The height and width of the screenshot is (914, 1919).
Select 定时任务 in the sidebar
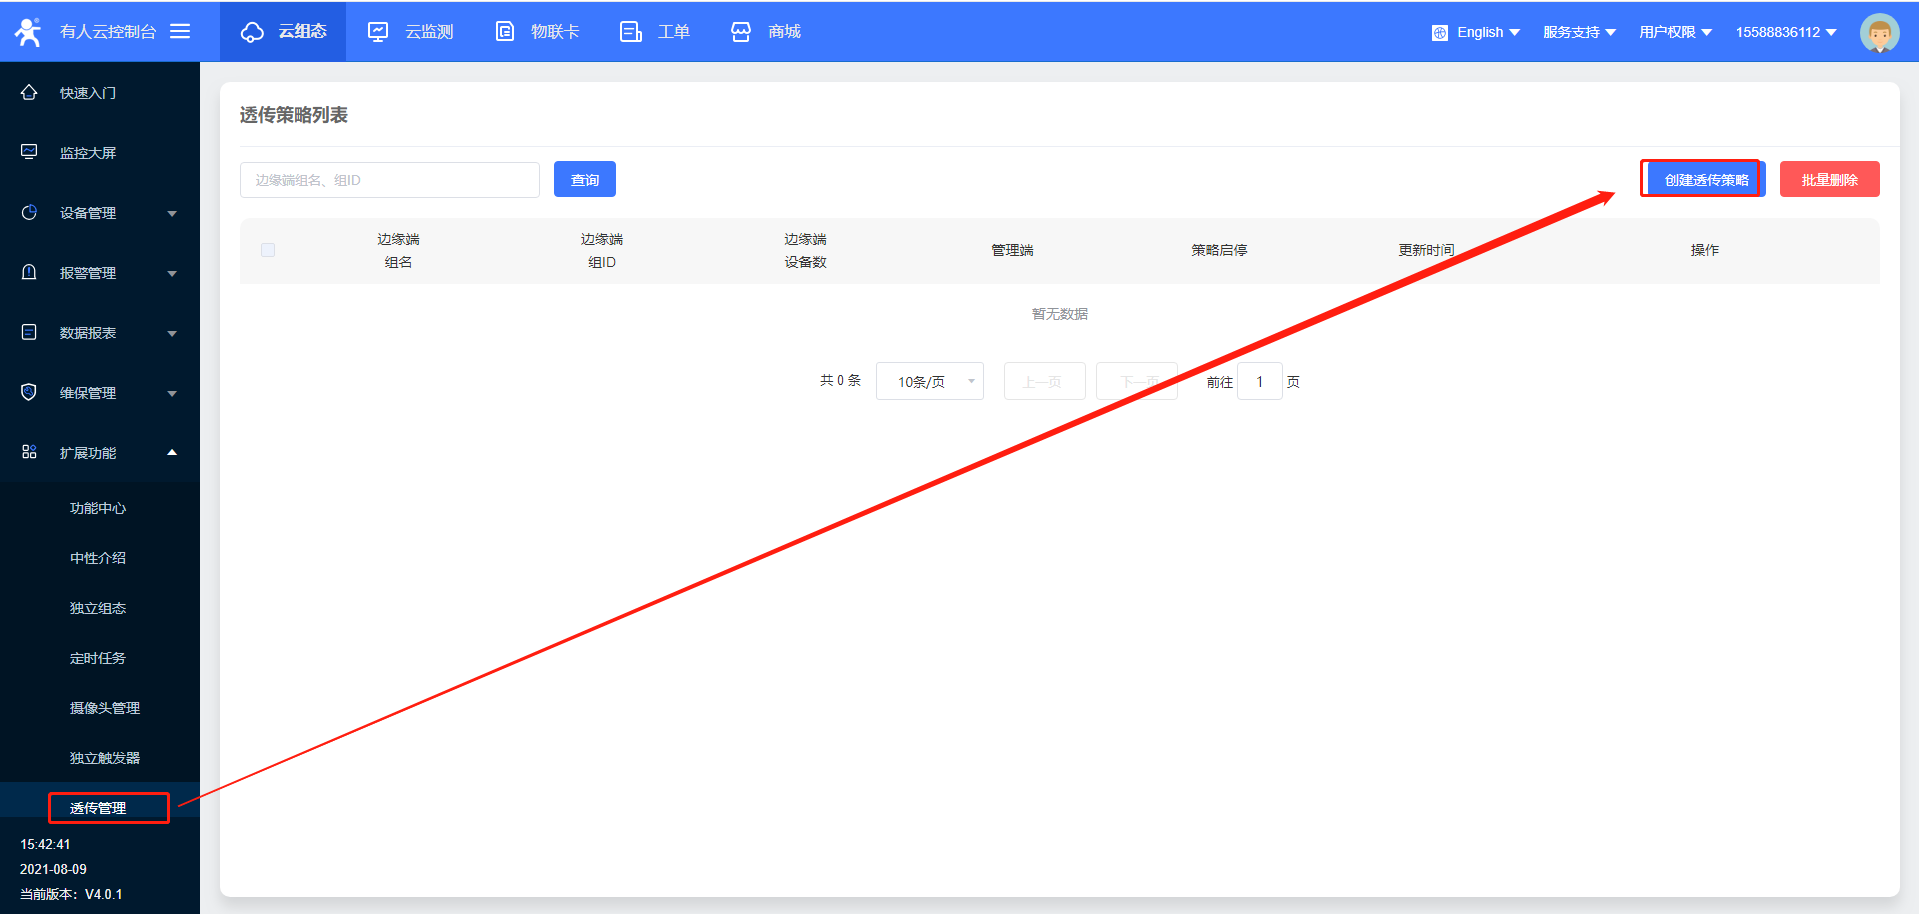[98, 658]
